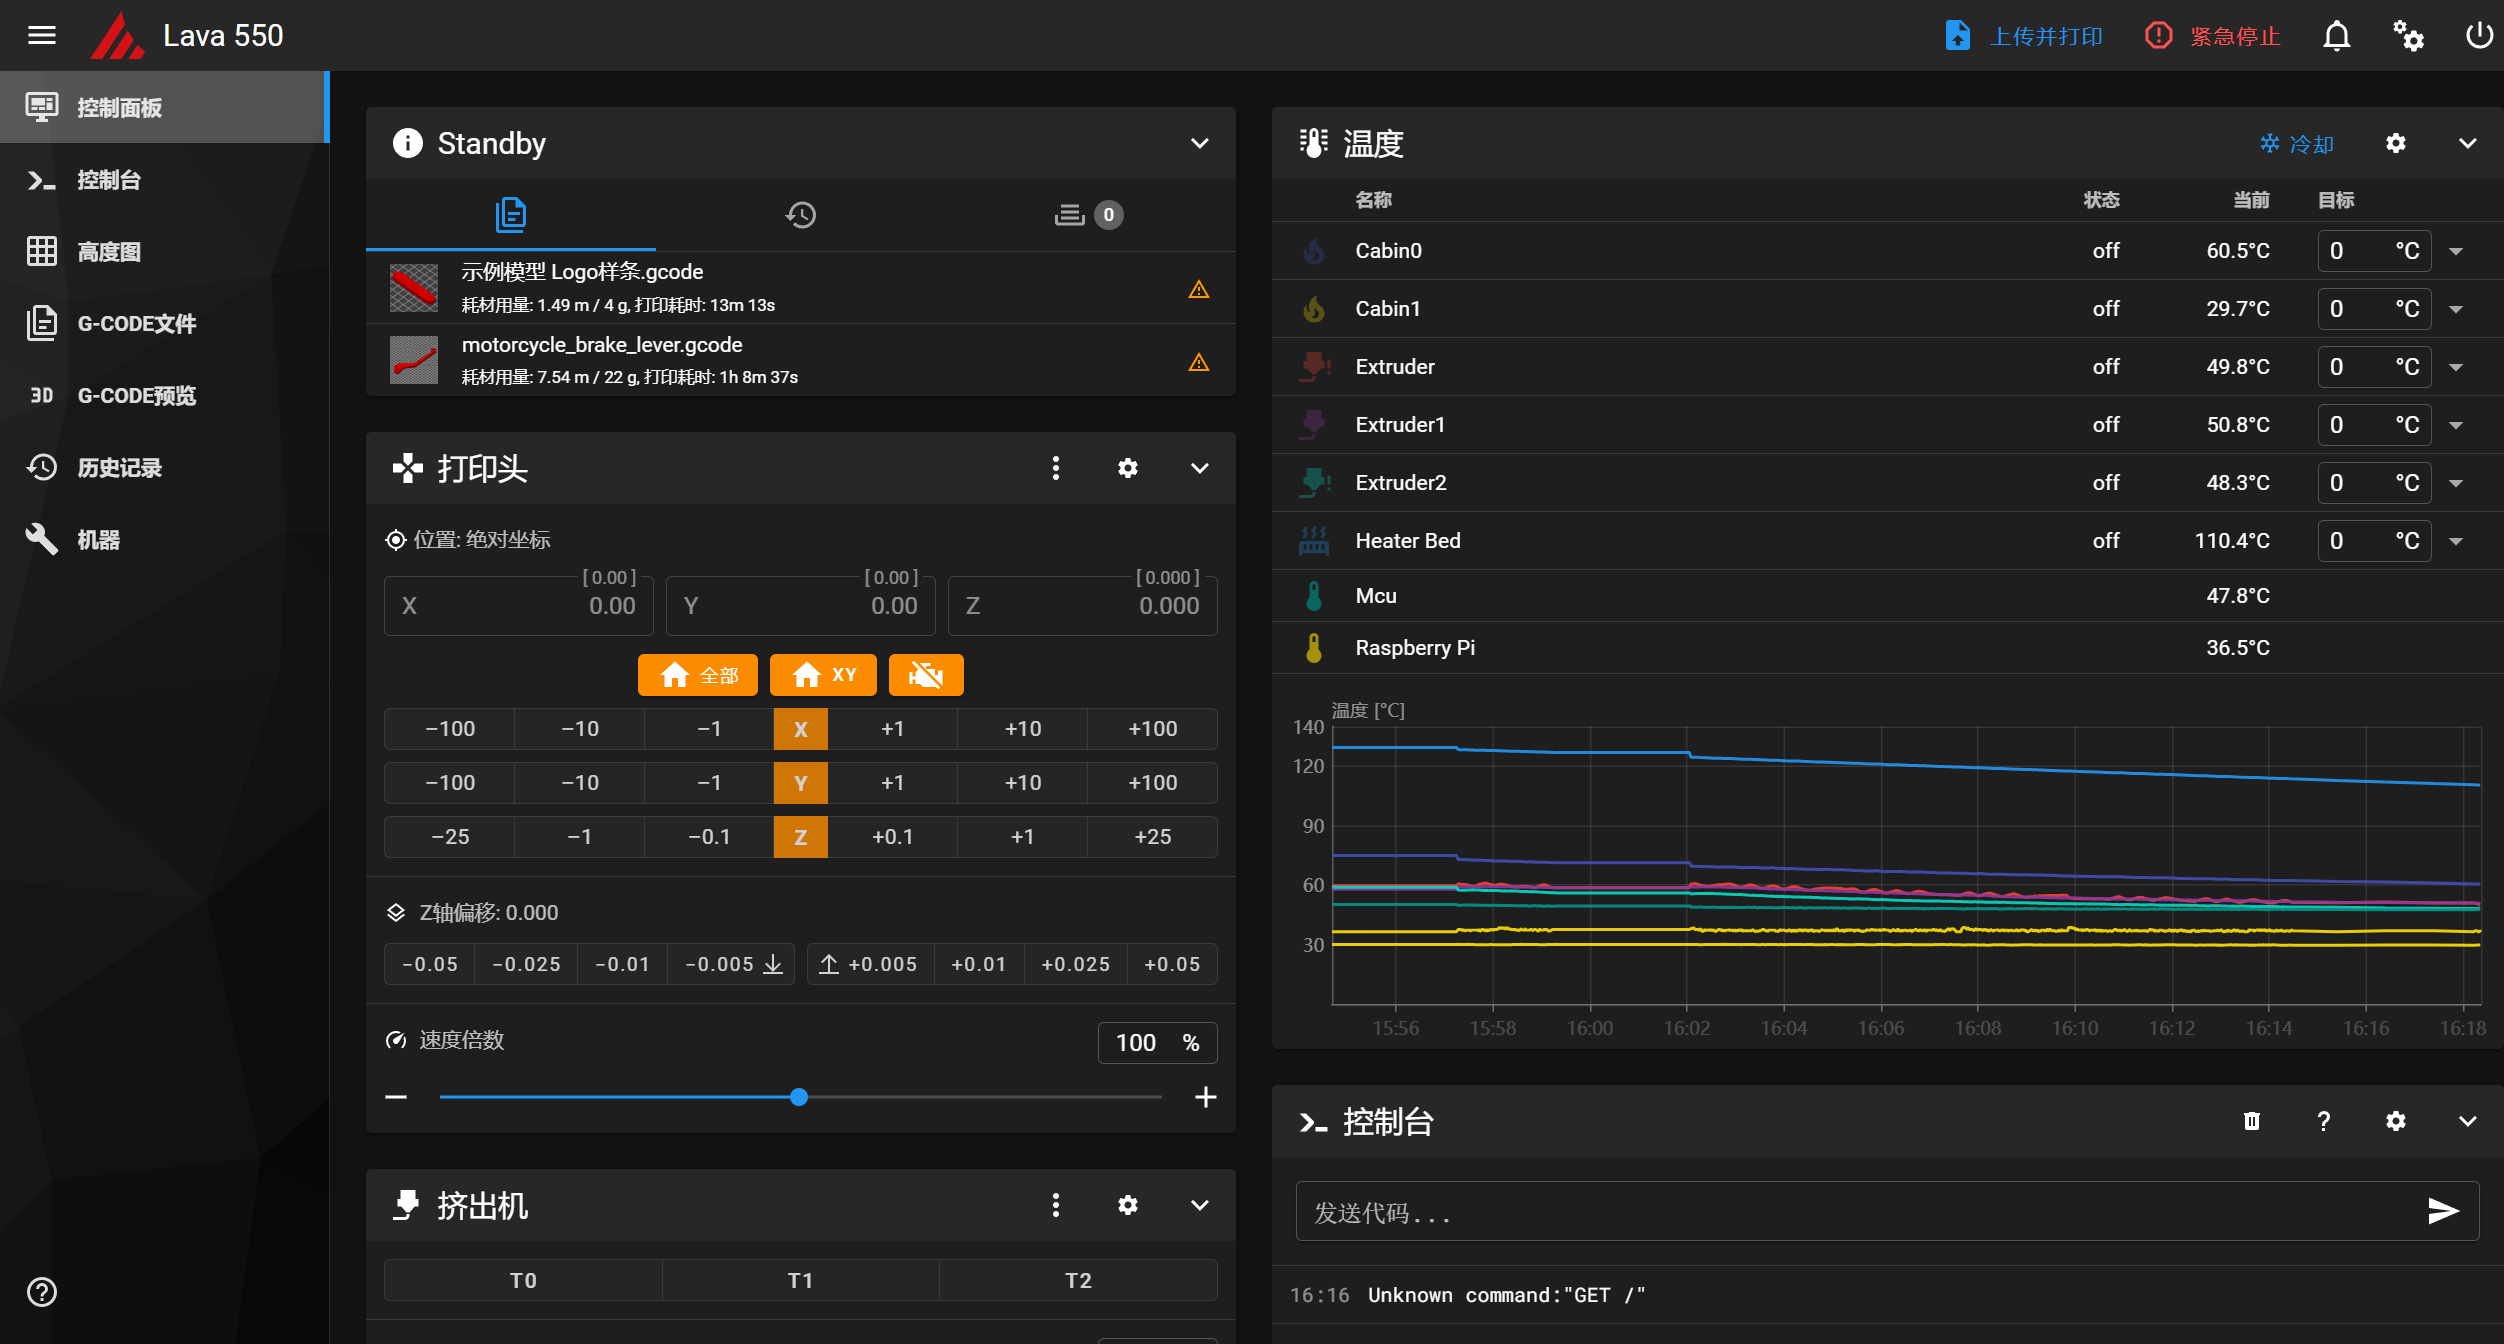Click the power menu icon
The height and width of the screenshot is (1344, 2504).
coord(2478,36)
